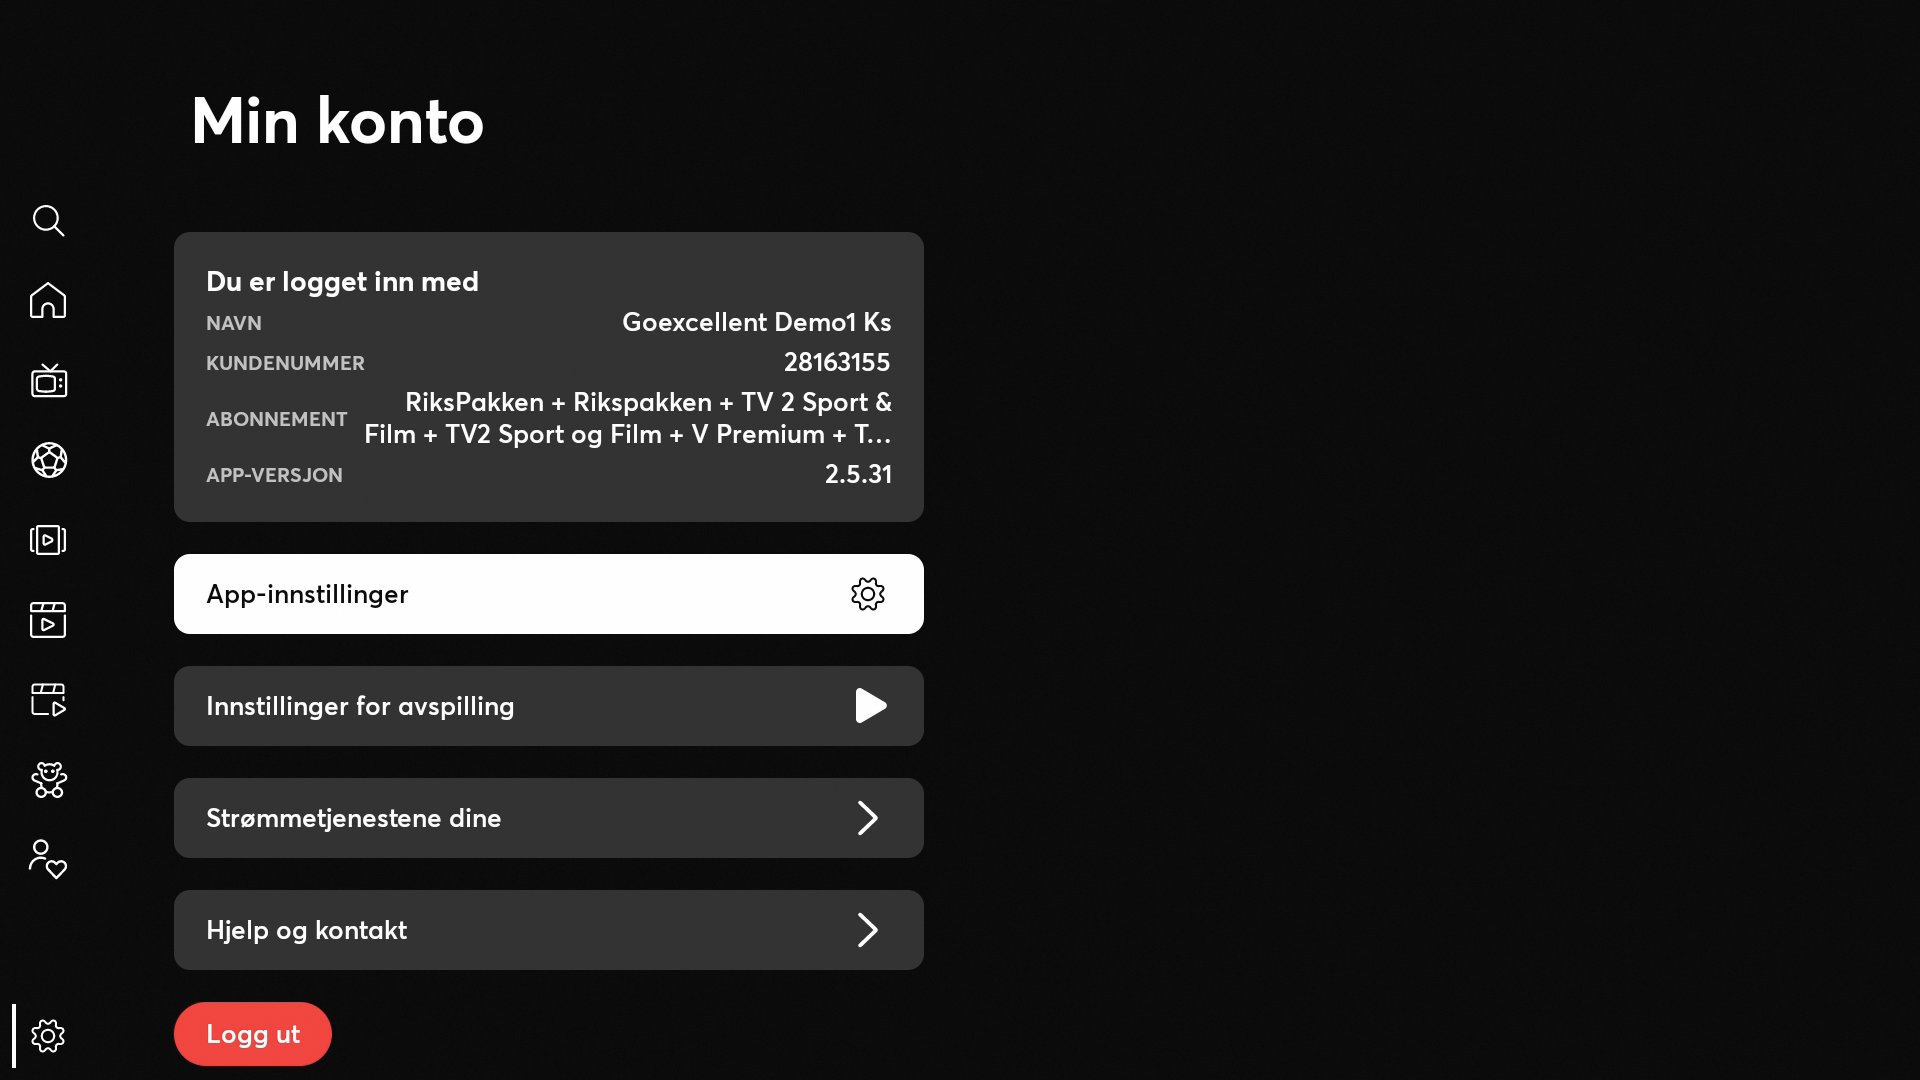This screenshot has width=1920, height=1080.
Task: Open the sports football icon
Action: (48, 460)
